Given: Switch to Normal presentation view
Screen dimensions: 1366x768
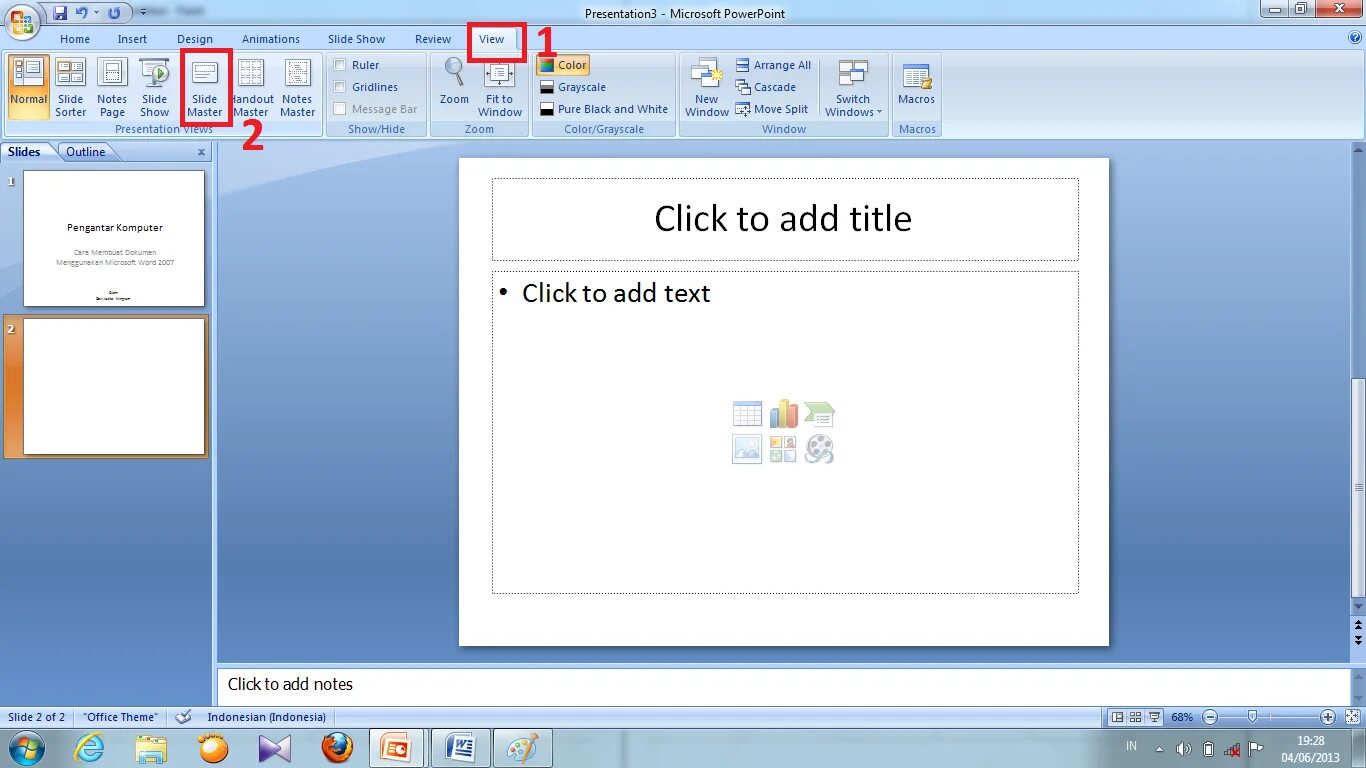Looking at the screenshot, I should (29, 87).
